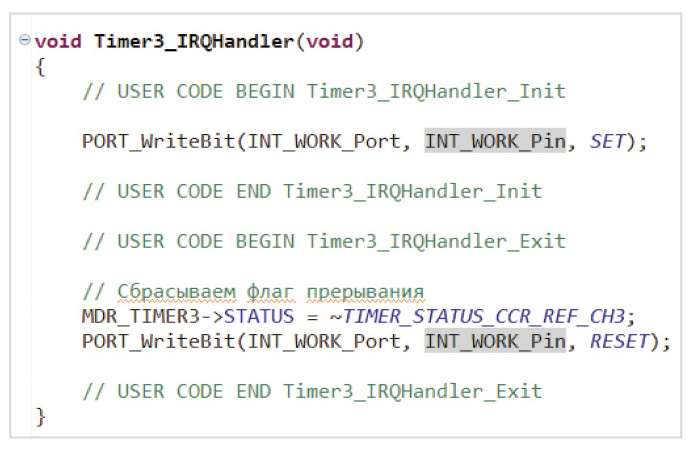
Task: Place cursor on opening curly brace
Action: (40, 67)
